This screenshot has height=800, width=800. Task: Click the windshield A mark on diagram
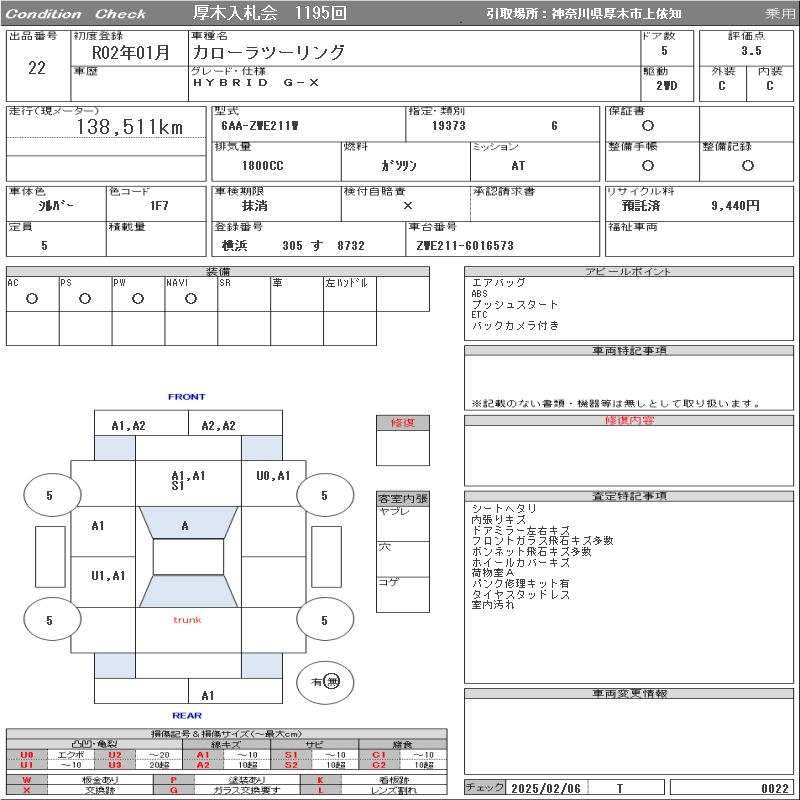(185, 526)
